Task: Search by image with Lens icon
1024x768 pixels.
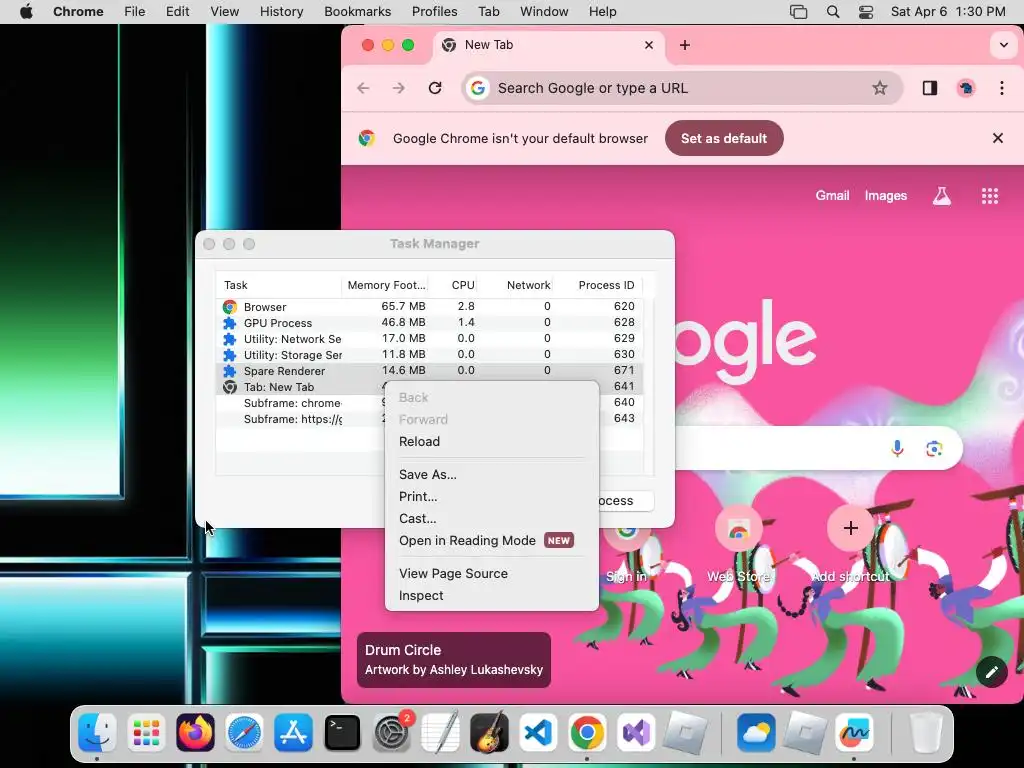Action: 934,449
